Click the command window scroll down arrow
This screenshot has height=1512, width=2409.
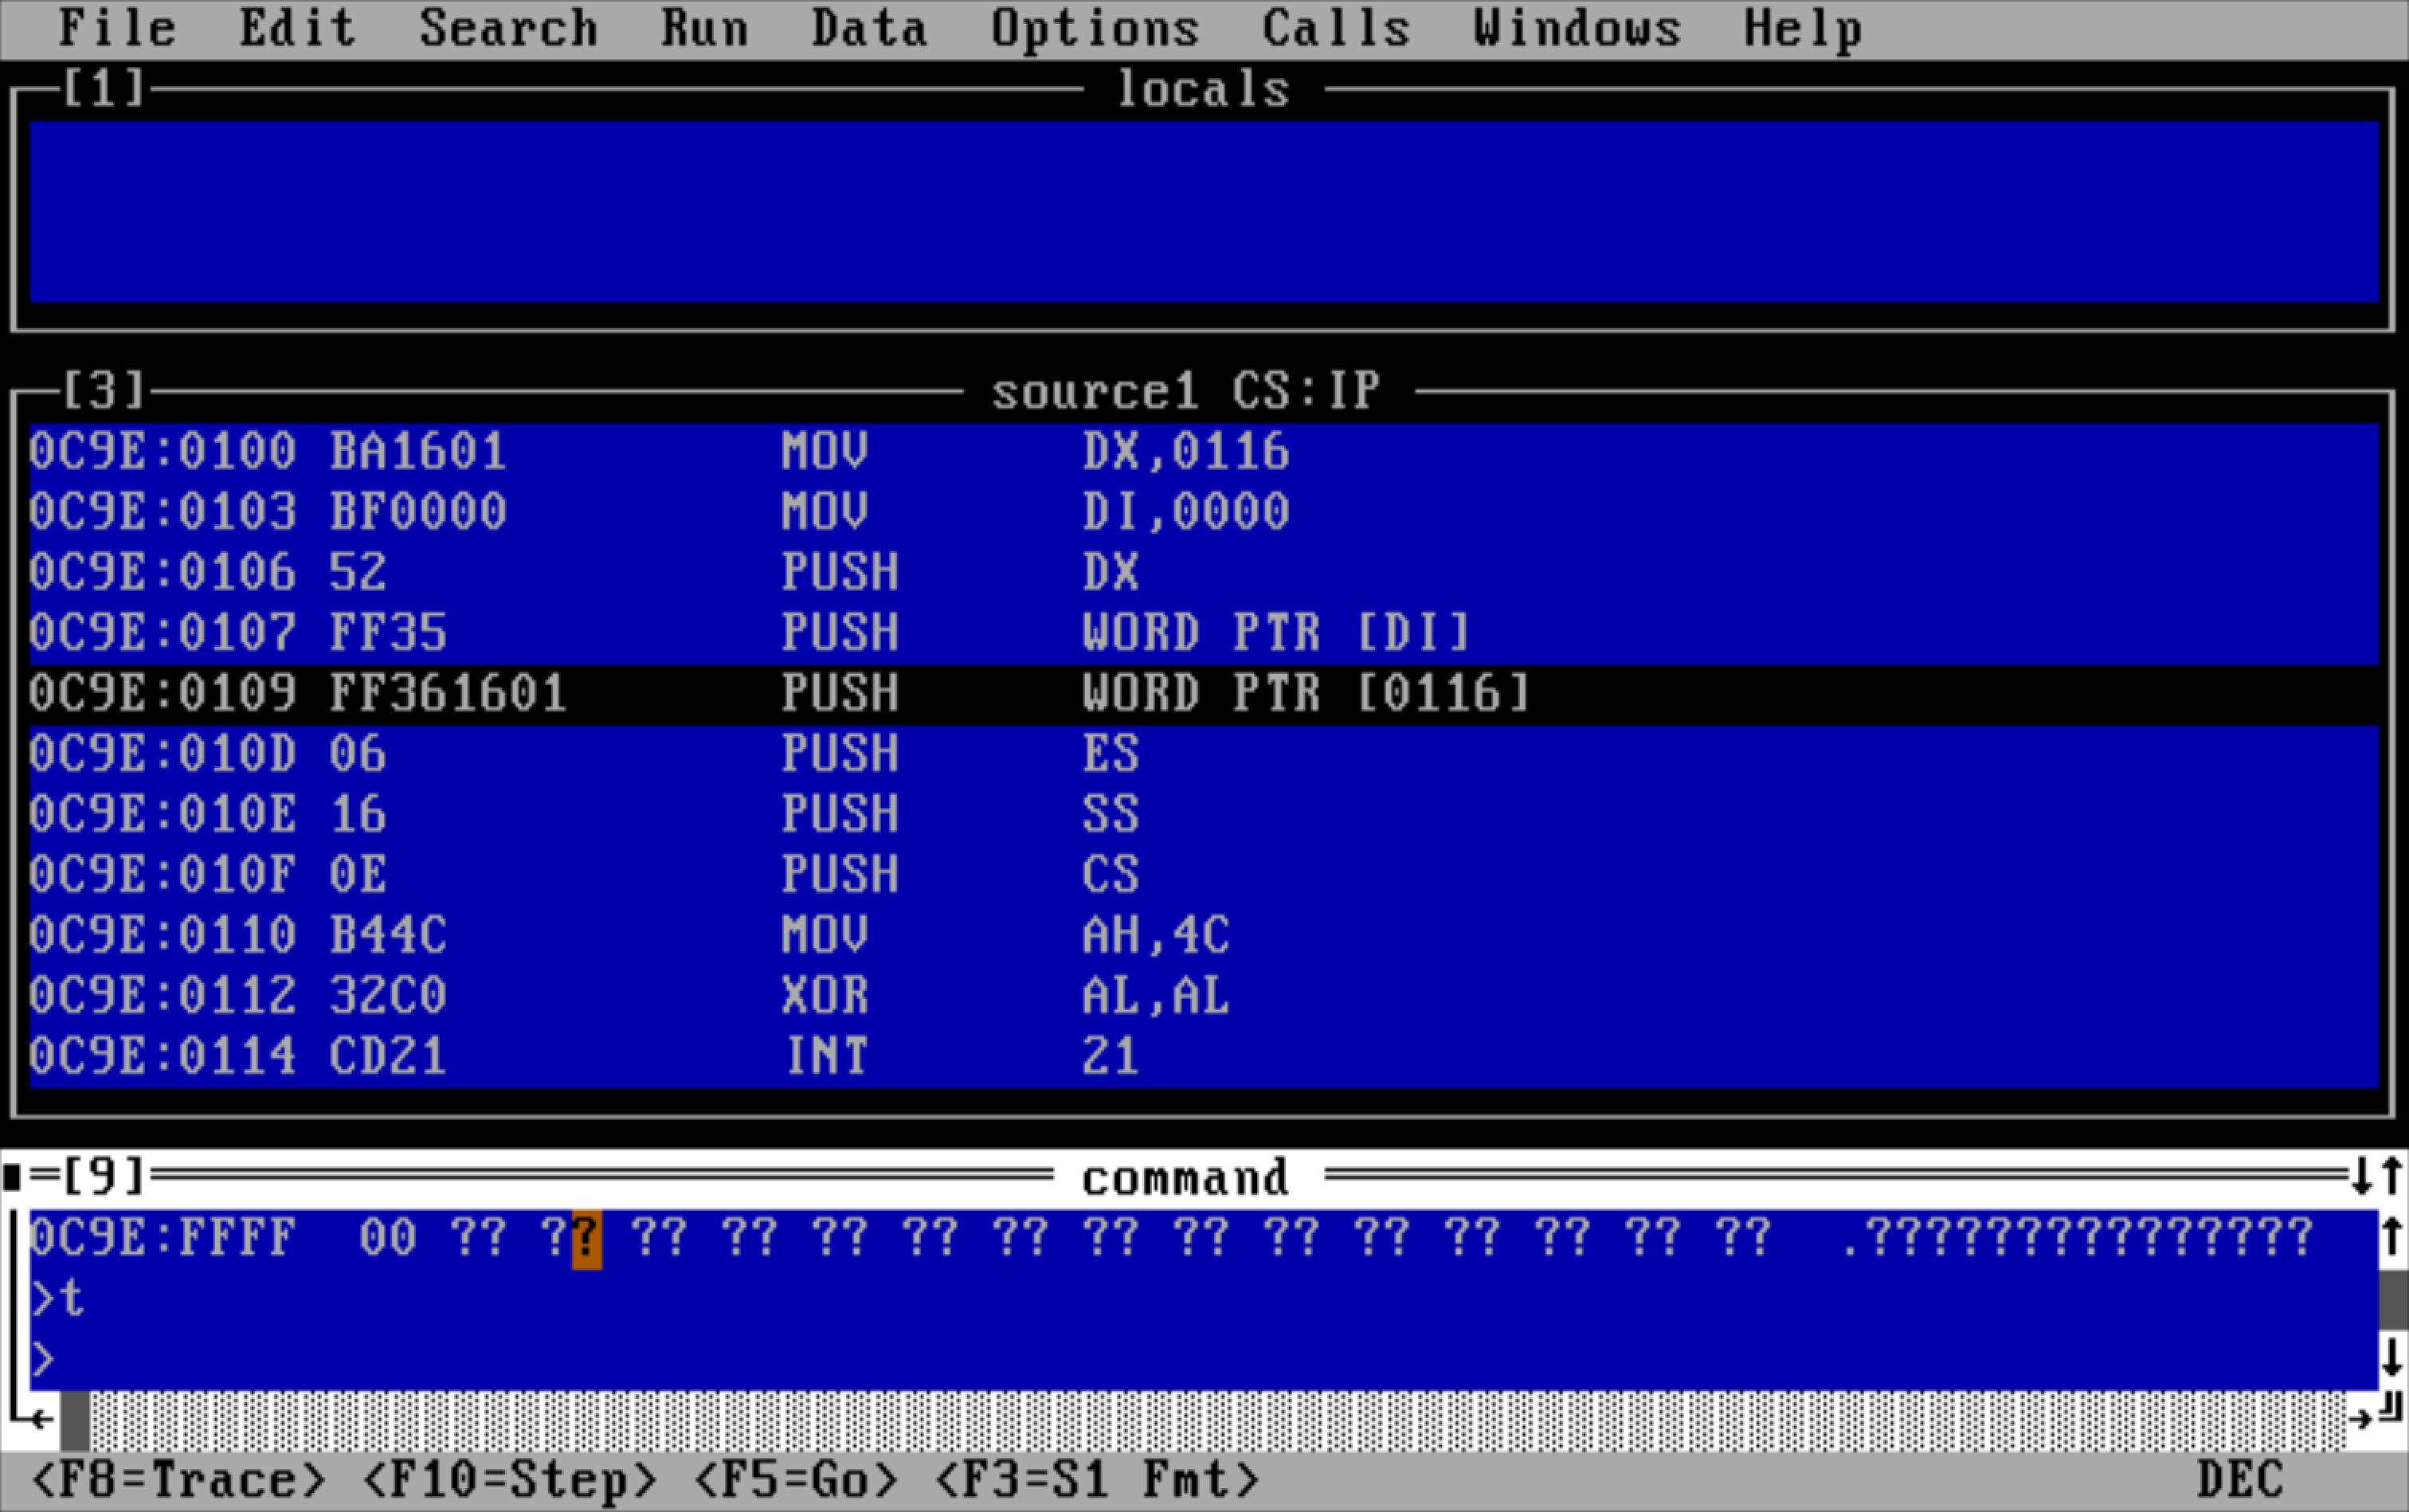point(2392,1359)
